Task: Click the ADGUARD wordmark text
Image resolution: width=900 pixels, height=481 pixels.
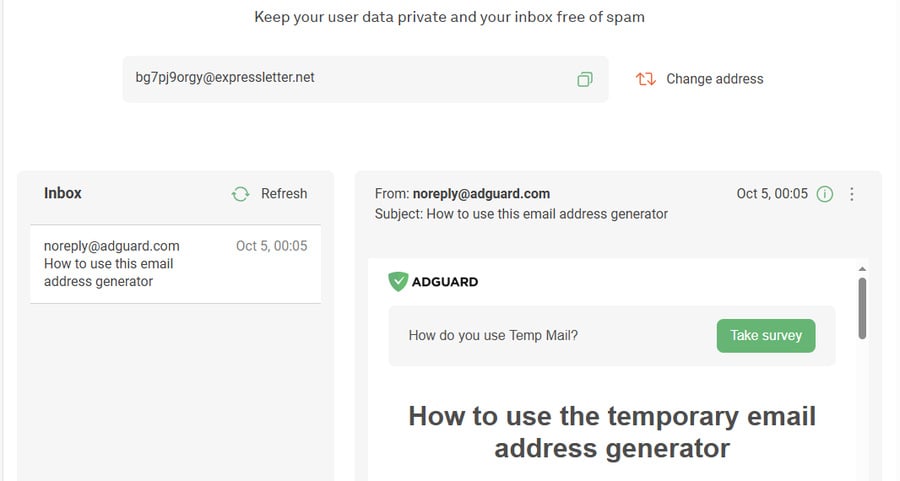Action: click(x=445, y=282)
